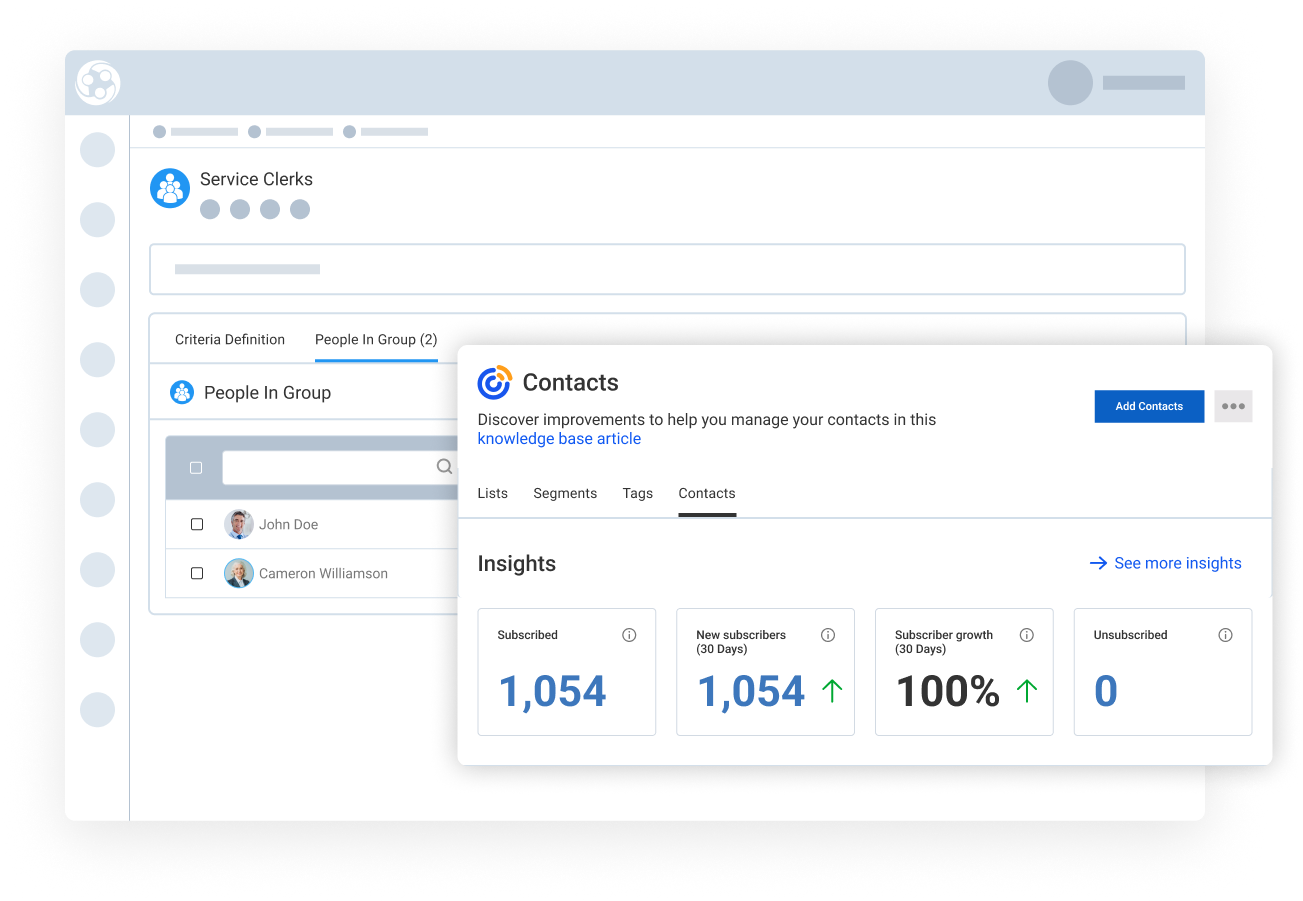Select the Contacts tab

tap(707, 493)
